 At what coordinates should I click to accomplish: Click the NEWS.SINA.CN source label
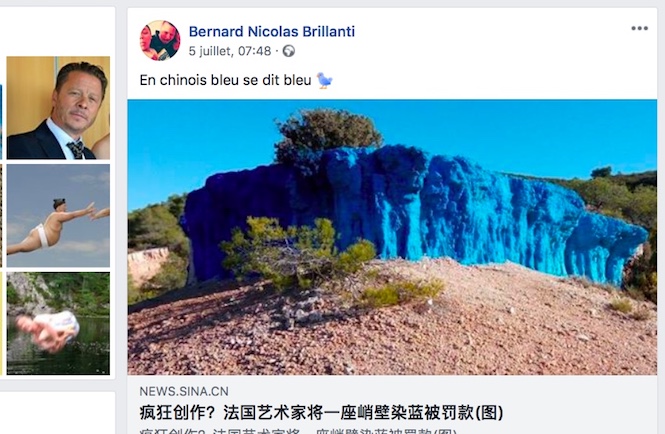(184, 391)
